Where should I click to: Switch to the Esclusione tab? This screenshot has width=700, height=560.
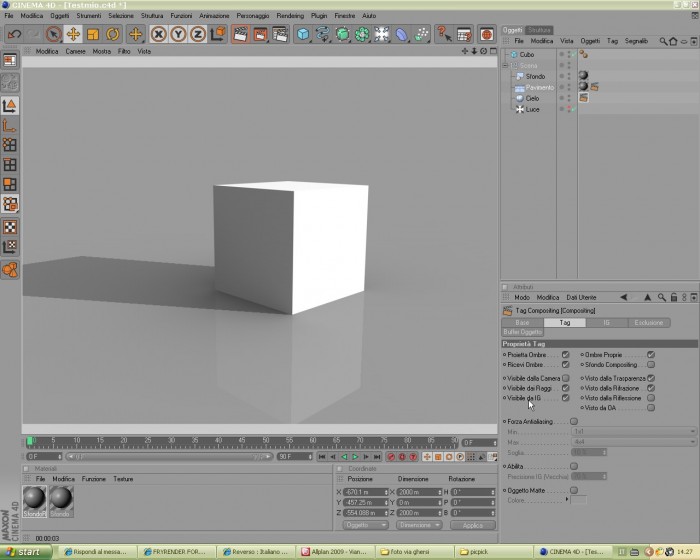tap(649, 322)
